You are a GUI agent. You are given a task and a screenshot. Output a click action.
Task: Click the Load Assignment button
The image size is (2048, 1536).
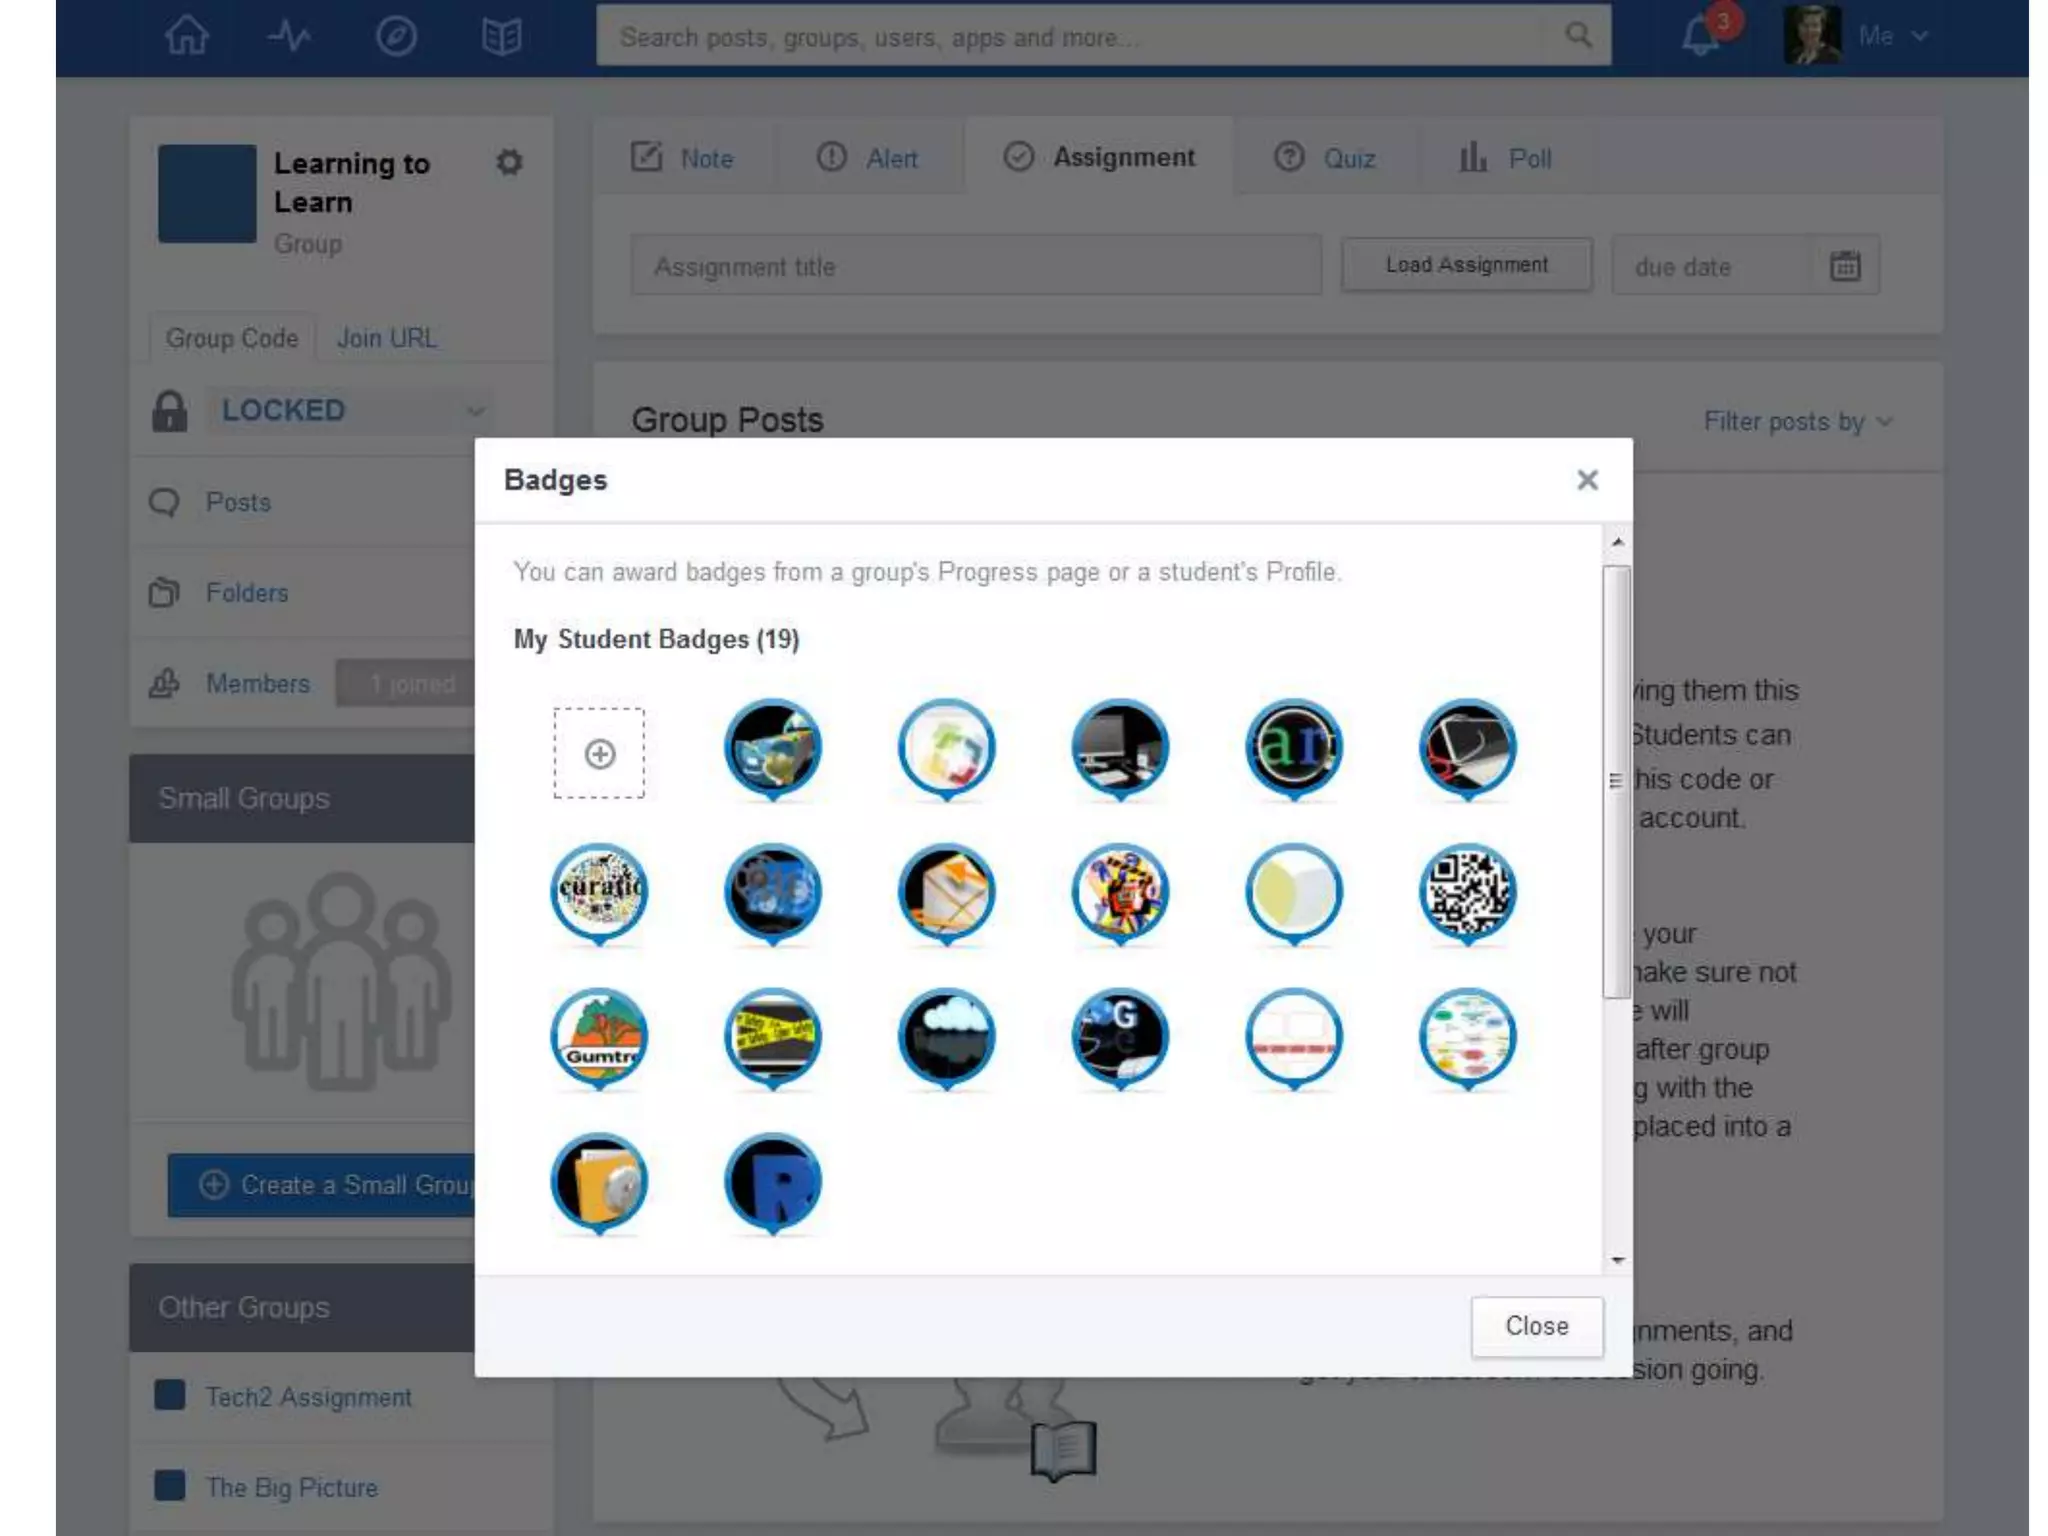pos(1466,265)
